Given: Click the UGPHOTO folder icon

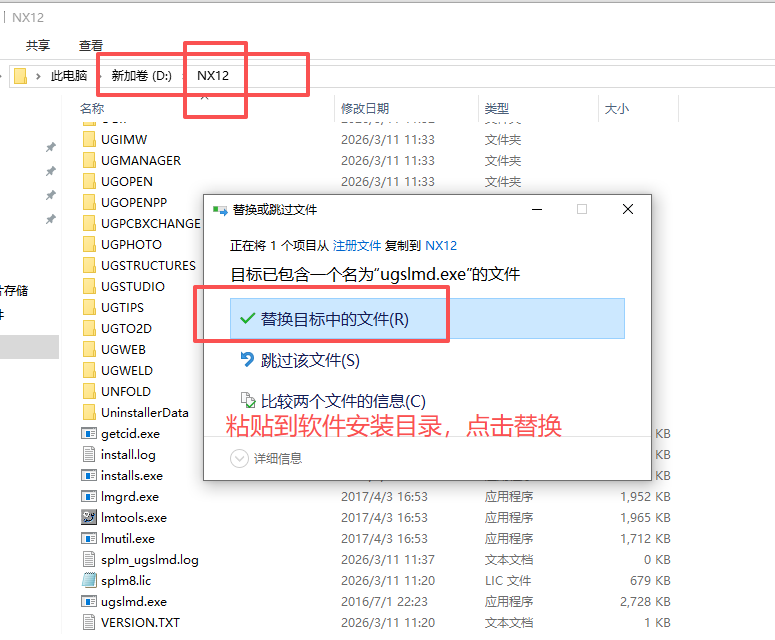Looking at the screenshot, I should [89, 245].
